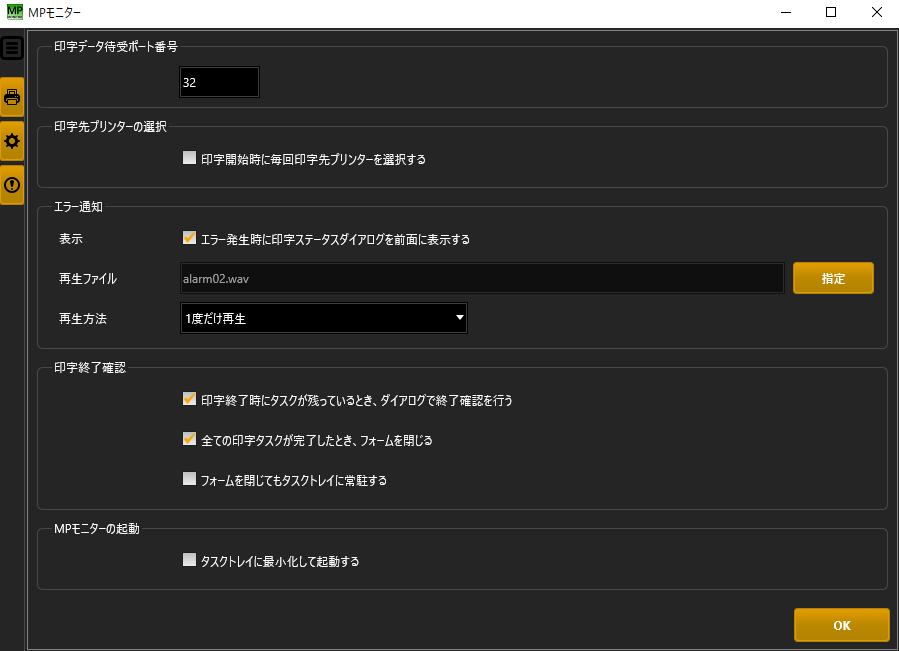Screen dimensions: 899x651
Task: Click the エラー通知 group title
Action: [78, 206]
